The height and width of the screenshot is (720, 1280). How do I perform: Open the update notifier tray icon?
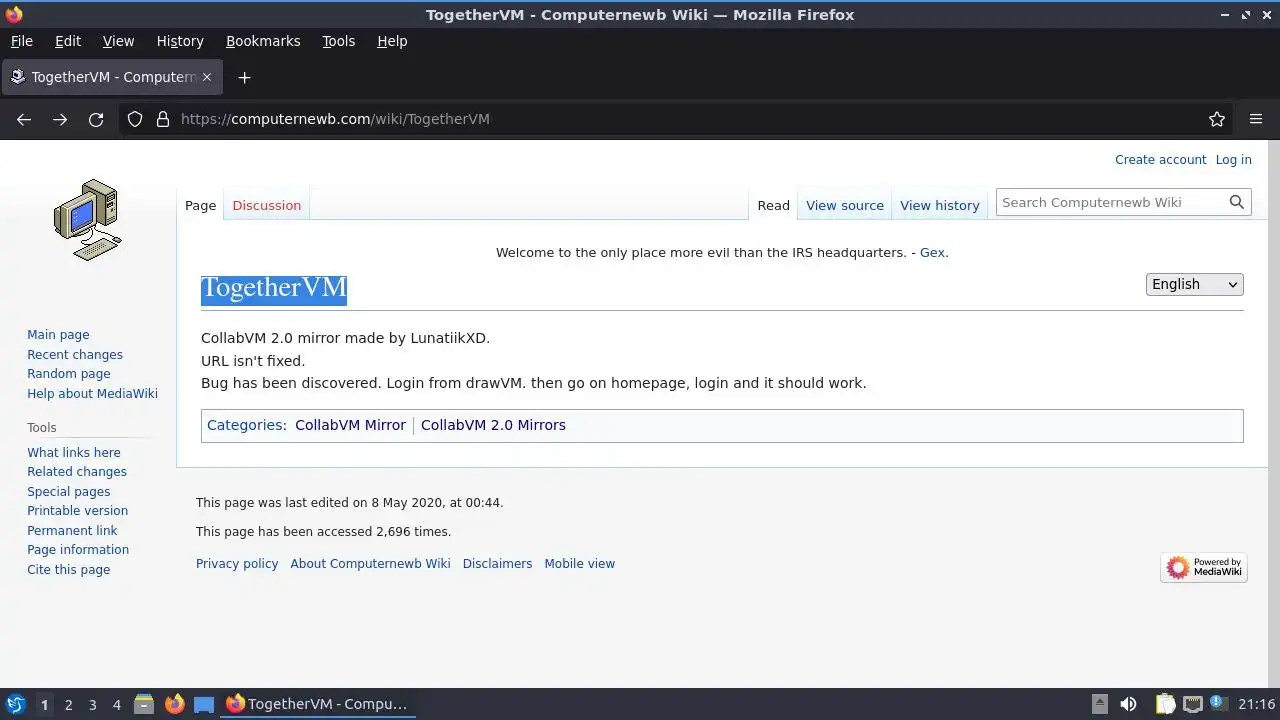pos(1219,704)
